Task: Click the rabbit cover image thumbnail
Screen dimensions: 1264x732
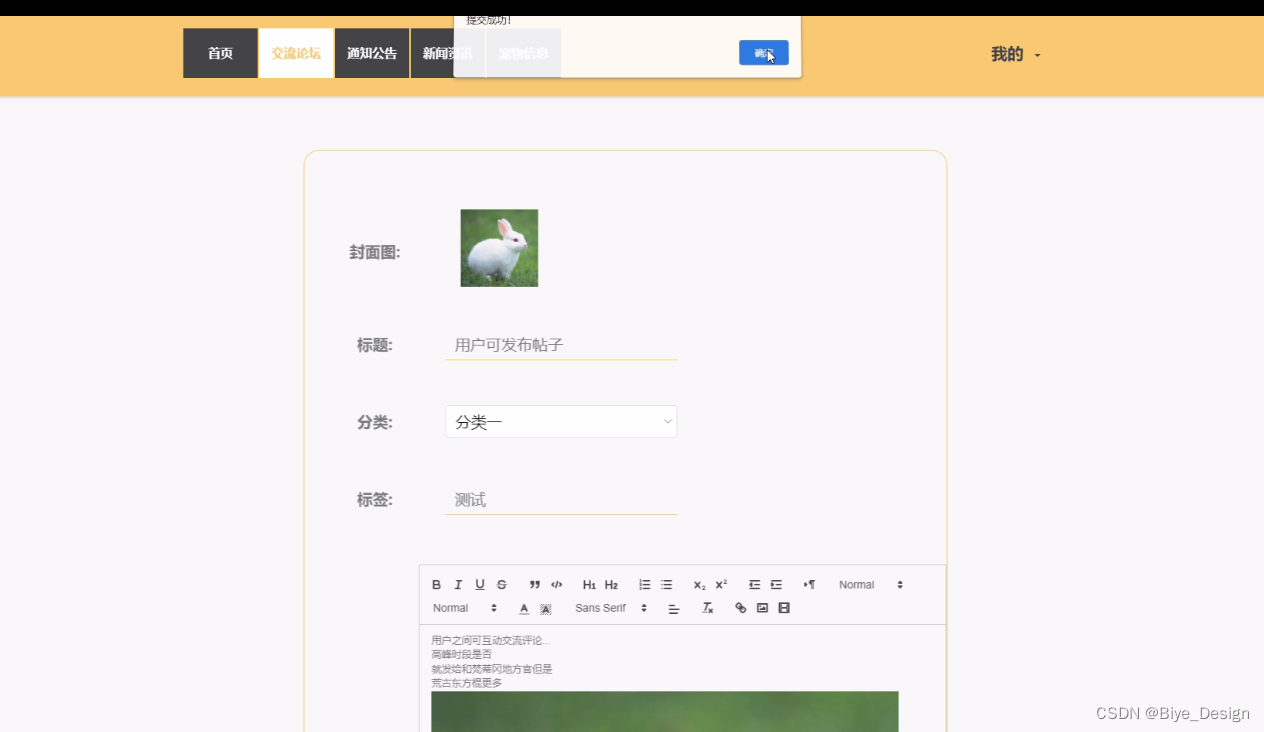Action: click(499, 248)
